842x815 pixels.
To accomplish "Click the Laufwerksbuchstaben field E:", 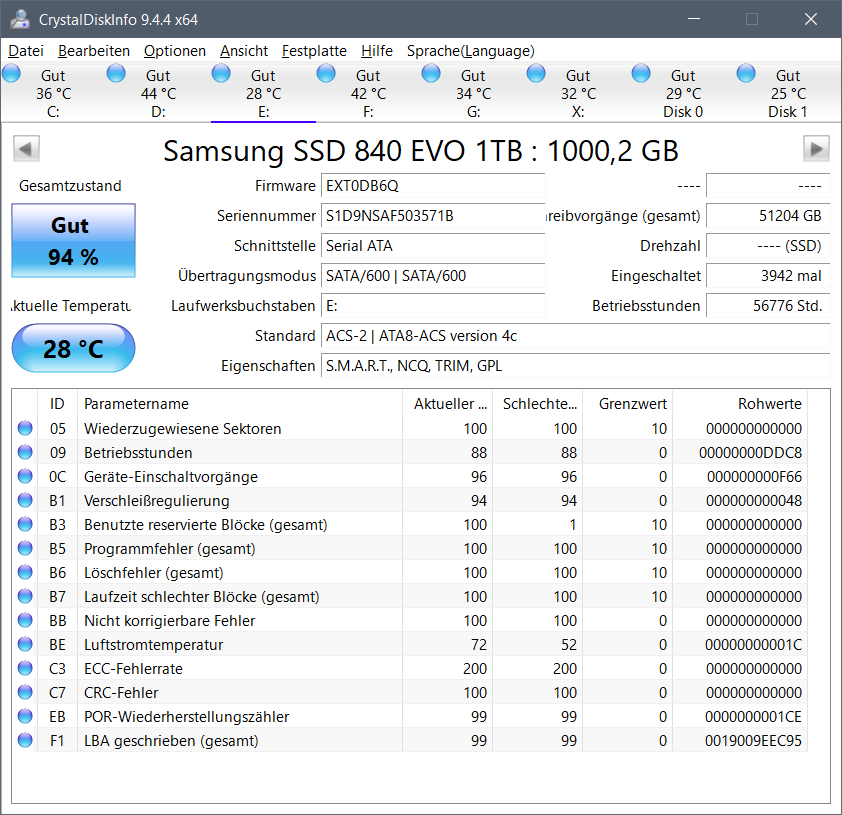I will point(433,306).
